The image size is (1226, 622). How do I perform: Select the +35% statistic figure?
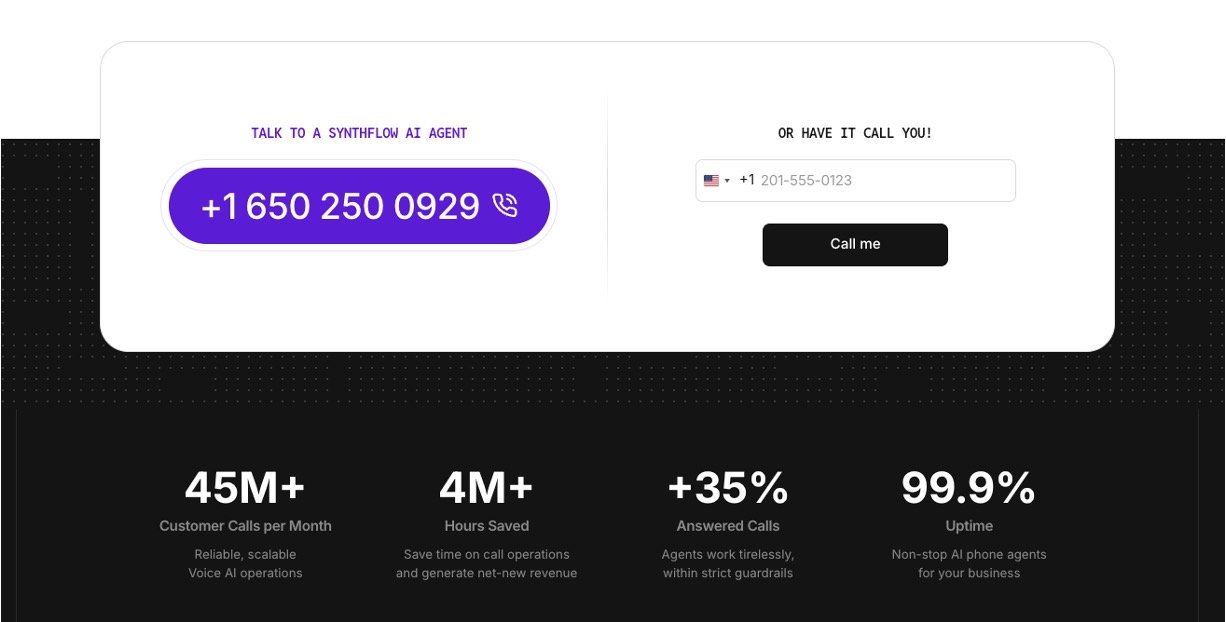(x=728, y=488)
